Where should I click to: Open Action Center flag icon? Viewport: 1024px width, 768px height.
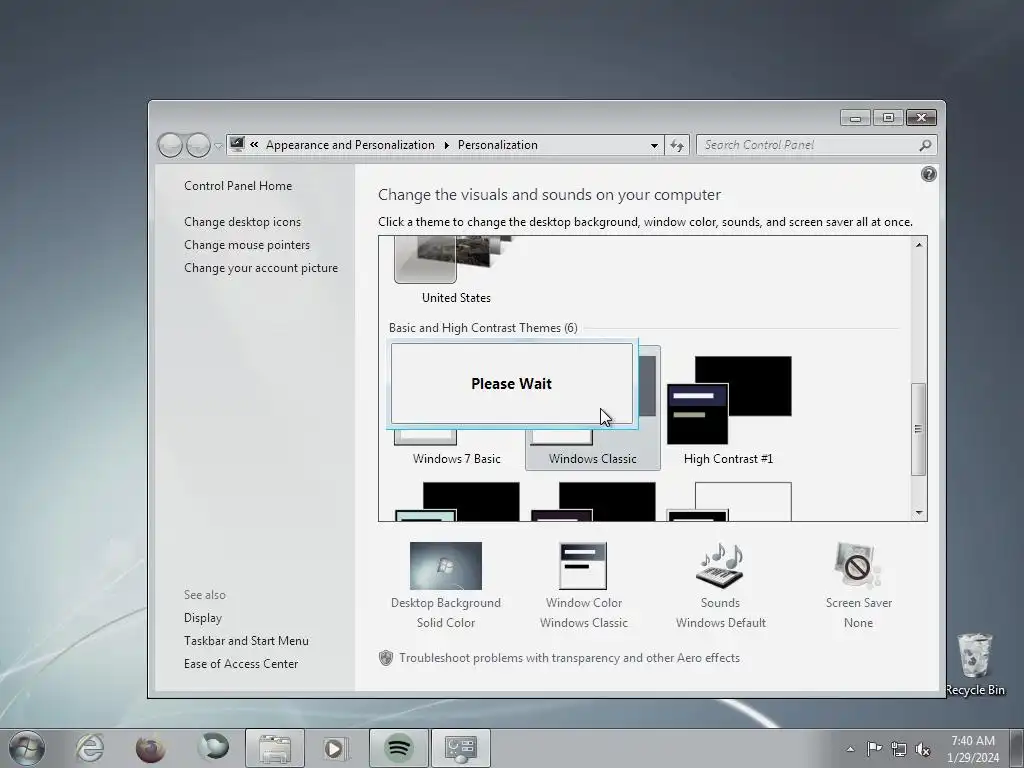874,748
